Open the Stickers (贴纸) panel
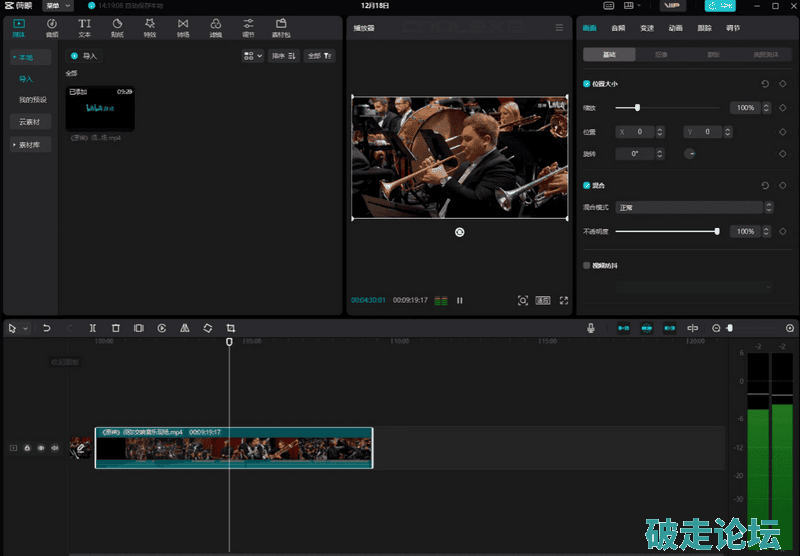This screenshot has width=800, height=556. point(116,27)
